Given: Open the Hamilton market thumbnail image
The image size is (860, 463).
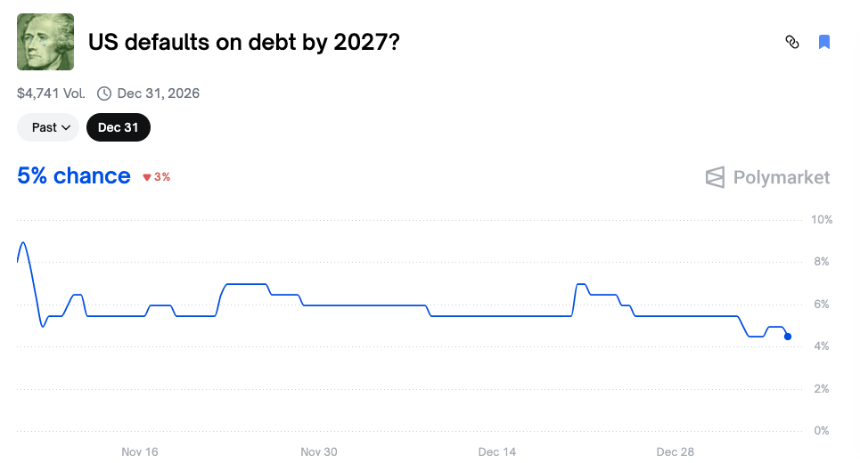Looking at the screenshot, I should 45,42.
